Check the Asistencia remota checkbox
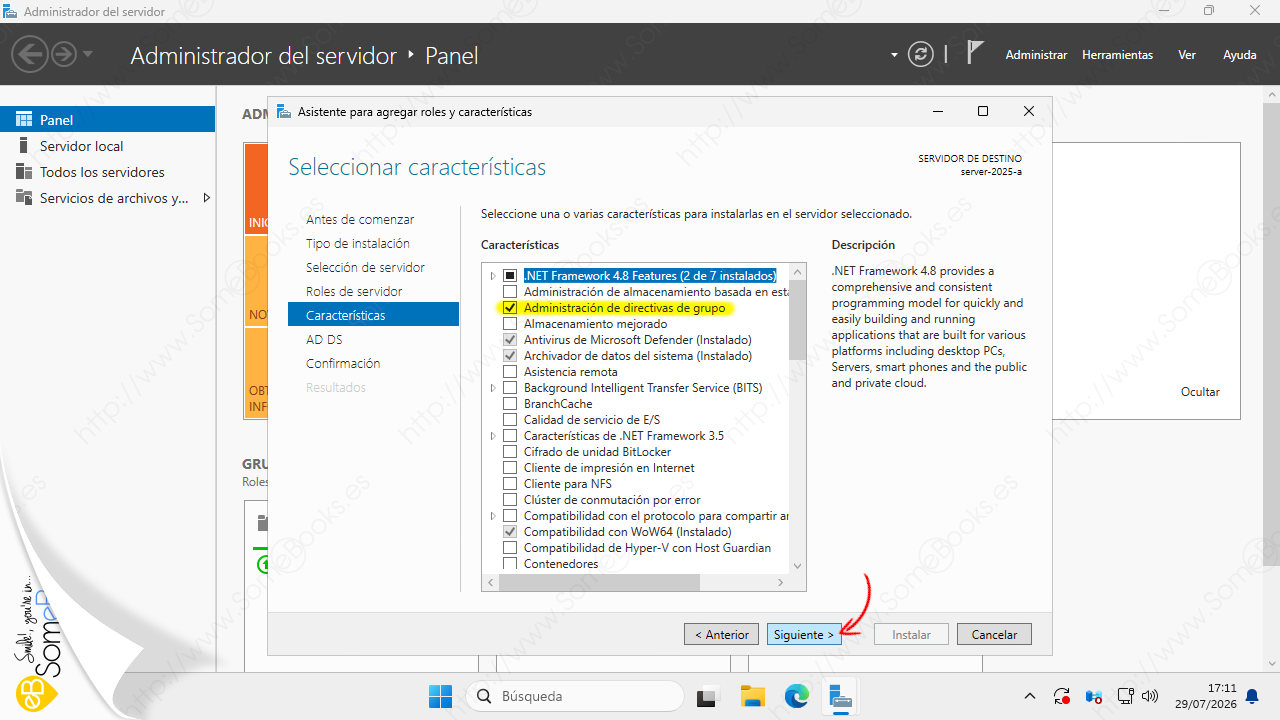Screen dimensions: 1280x720 pos(510,372)
